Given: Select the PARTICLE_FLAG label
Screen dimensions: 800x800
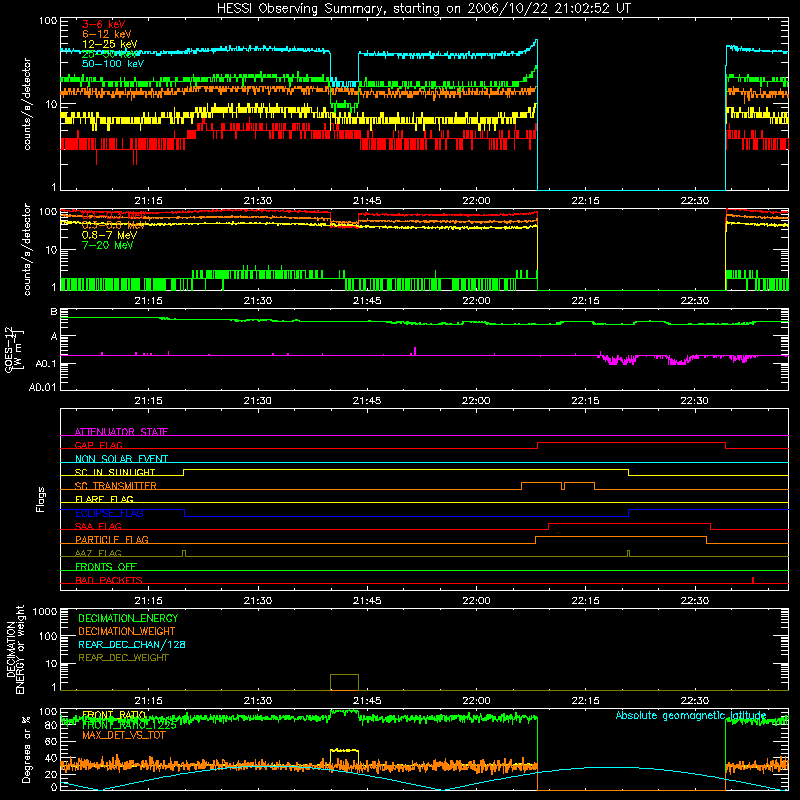Looking at the screenshot, I should [x=112, y=539].
